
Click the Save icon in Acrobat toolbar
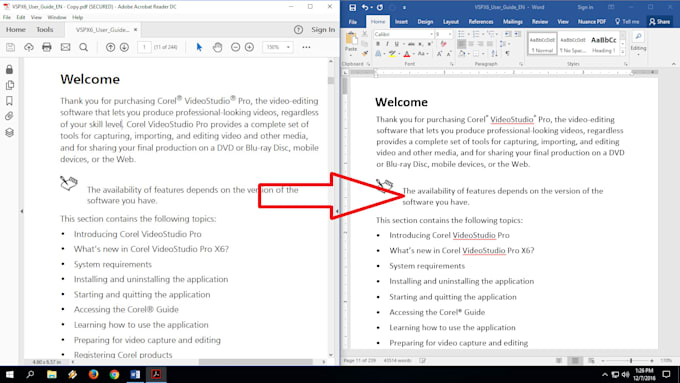pos(10,47)
